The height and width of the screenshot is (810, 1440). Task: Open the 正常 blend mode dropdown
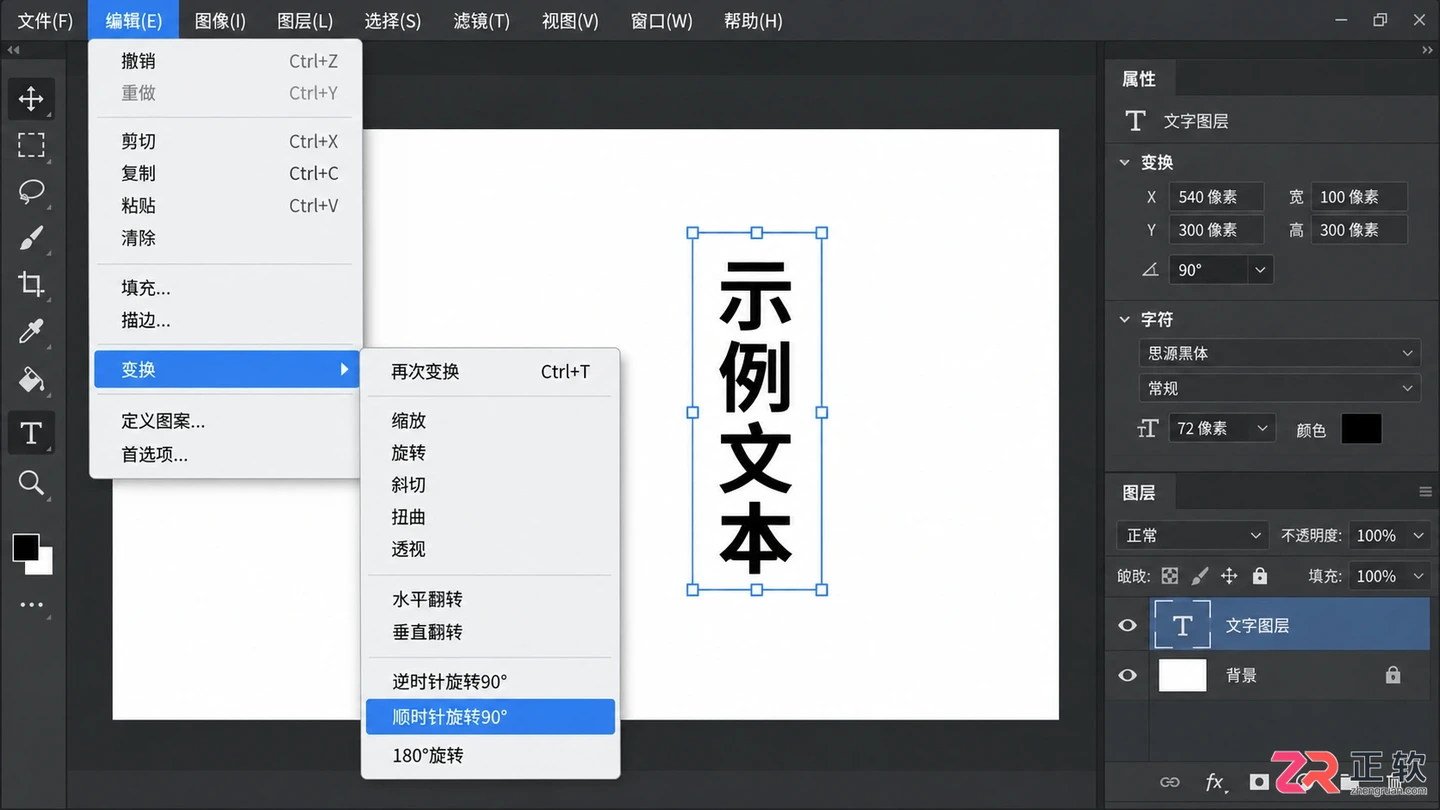coord(1193,536)
